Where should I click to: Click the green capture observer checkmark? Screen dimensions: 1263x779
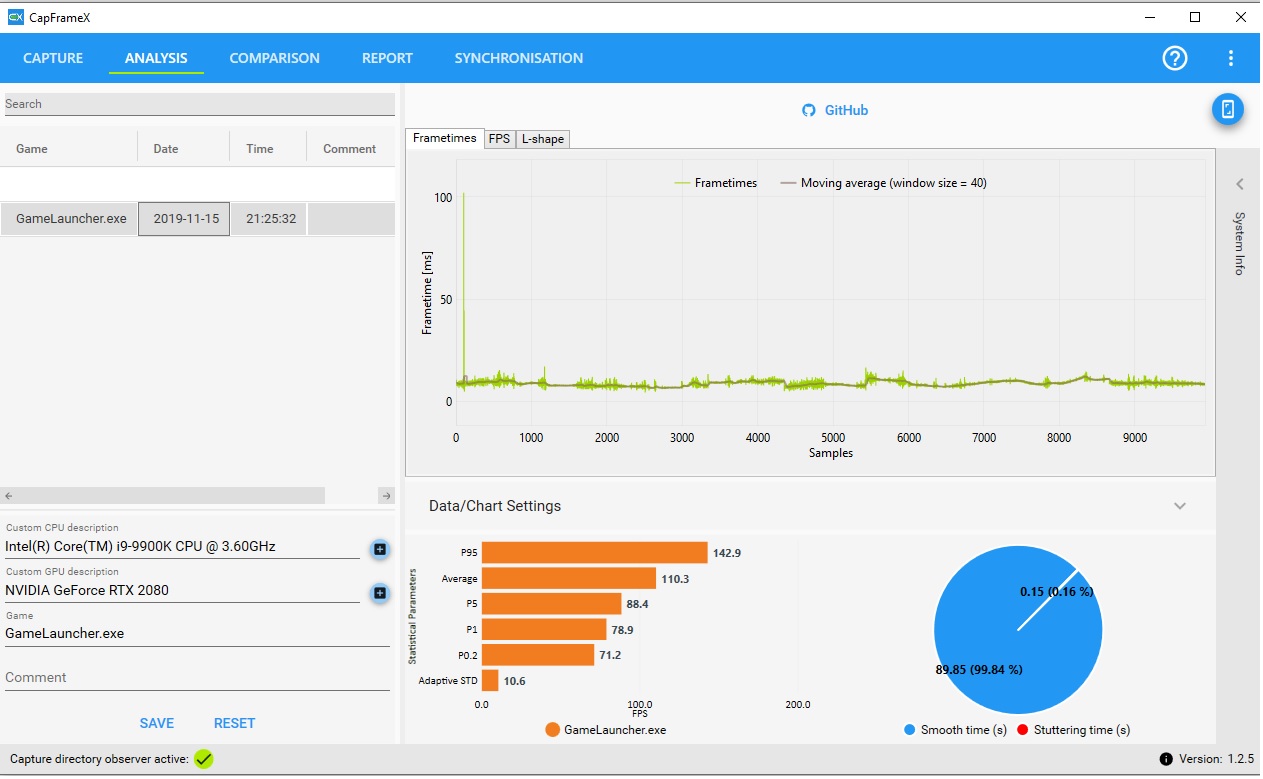(204, 759)
